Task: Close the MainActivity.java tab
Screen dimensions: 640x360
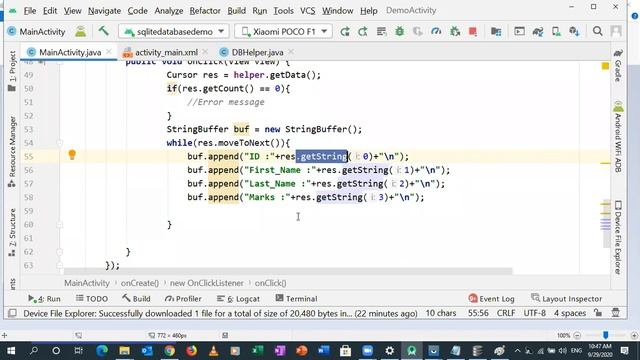Action: coord(109,52)
